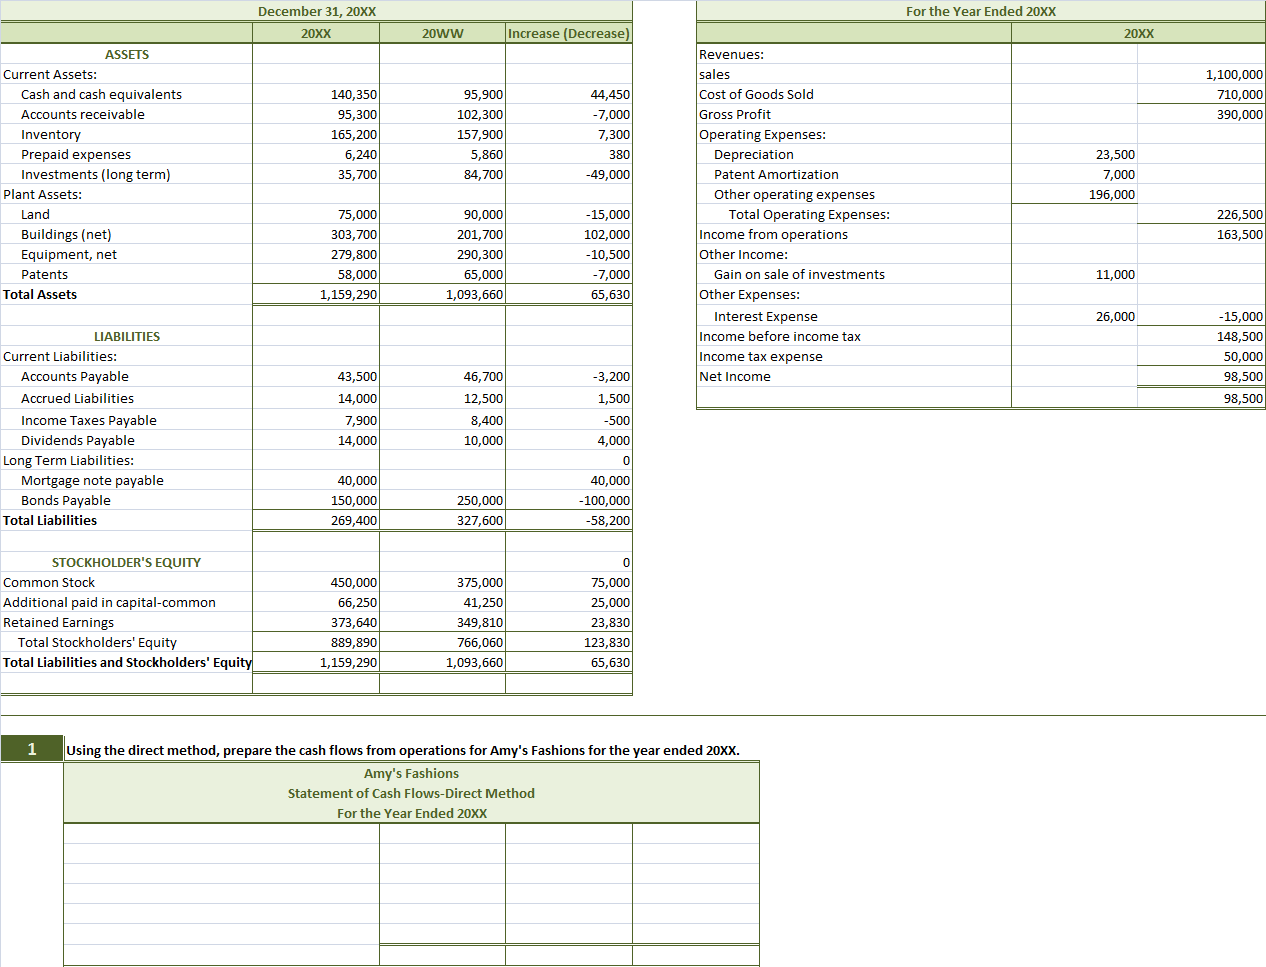Select the -10,500 equipment change cell
This screenshot has height=967, width=1266.
[608, 254]
